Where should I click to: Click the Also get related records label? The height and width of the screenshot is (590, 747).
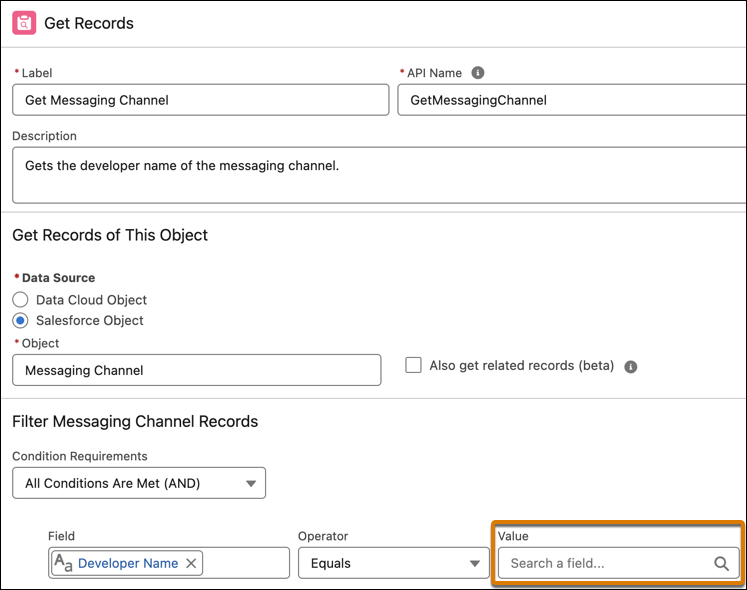tap(522, 366)
